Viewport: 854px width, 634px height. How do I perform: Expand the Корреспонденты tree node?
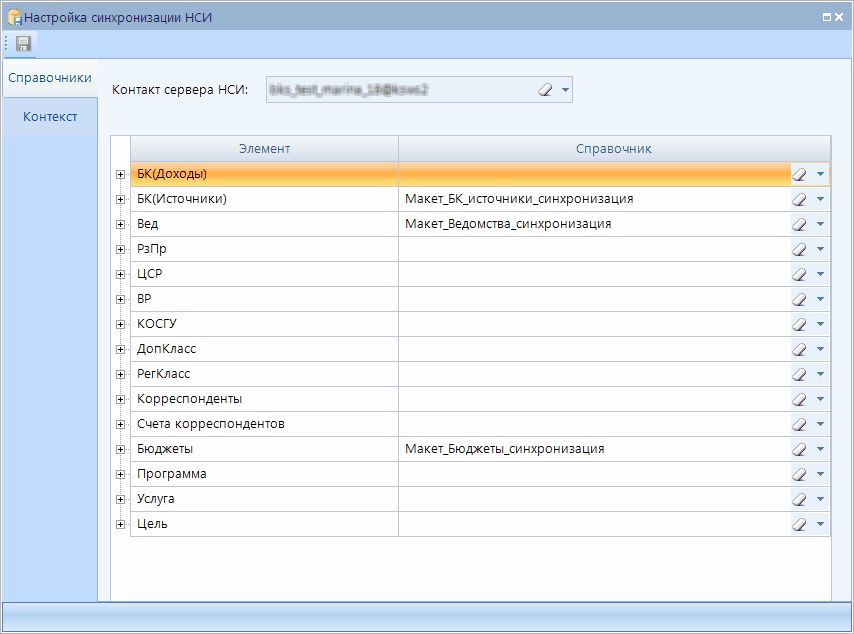coord(121,399)
